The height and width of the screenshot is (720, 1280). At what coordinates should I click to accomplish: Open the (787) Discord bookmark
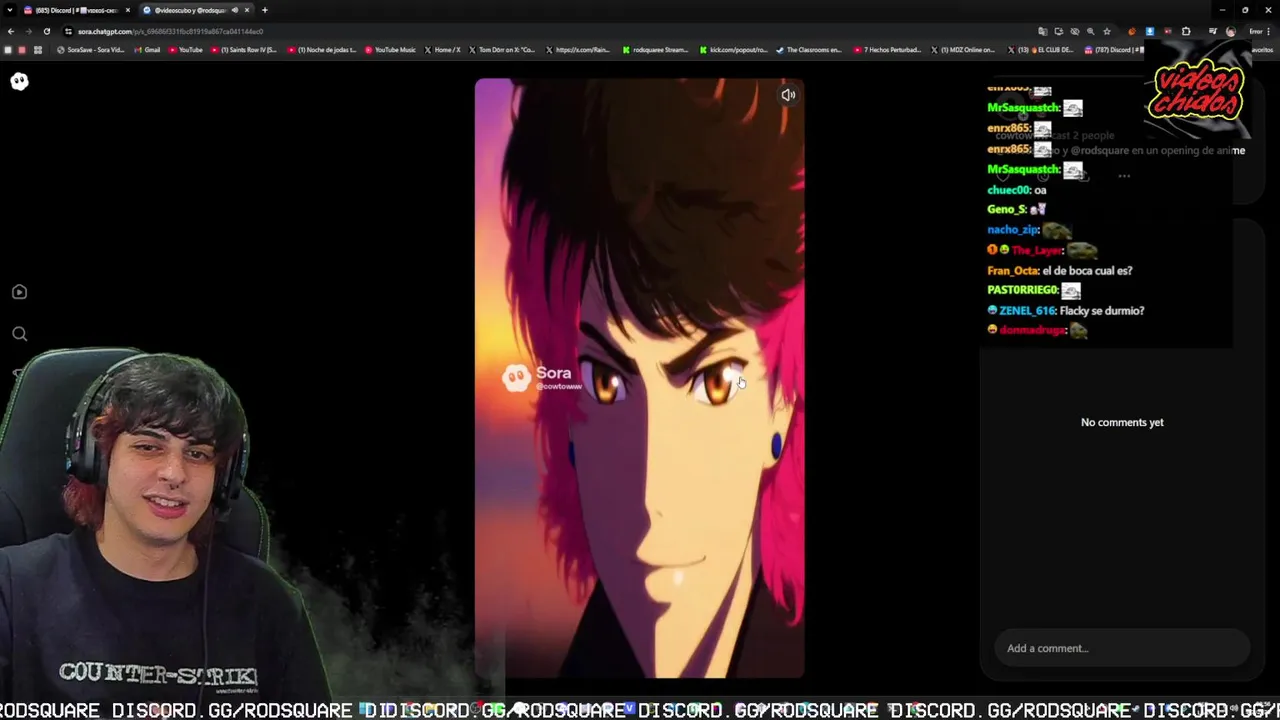click(1115, 50)
